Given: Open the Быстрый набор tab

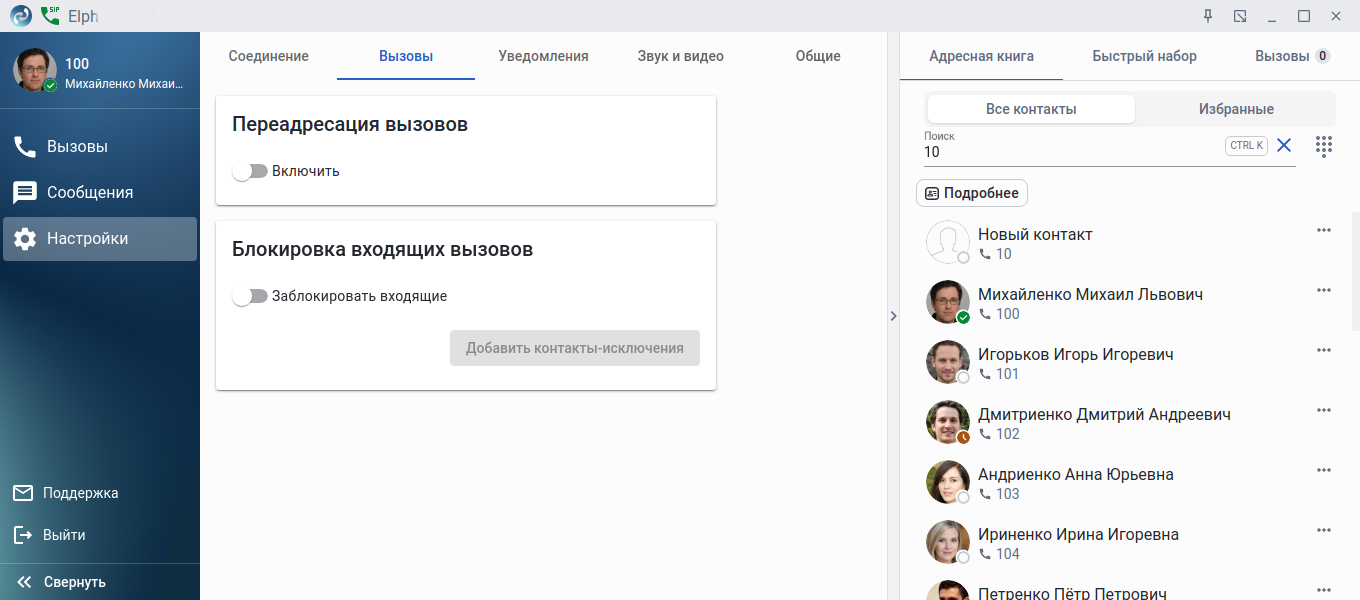Looking at the screenshot, I should (x=1144, y=56).
